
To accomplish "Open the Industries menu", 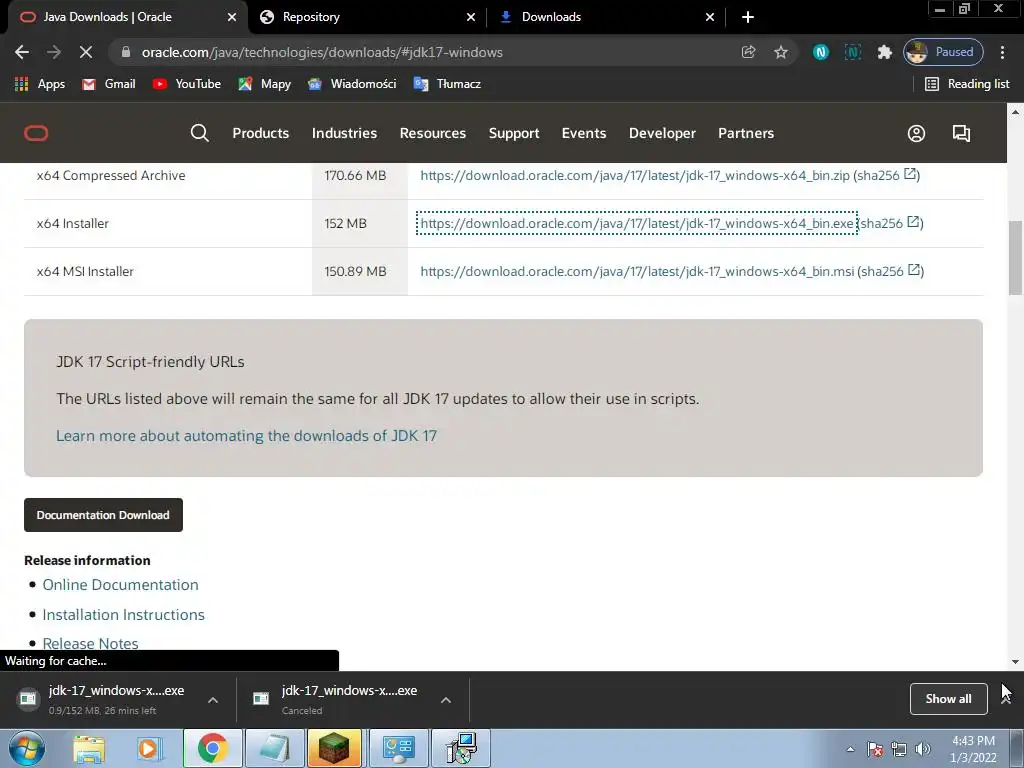I will (344, 133).
